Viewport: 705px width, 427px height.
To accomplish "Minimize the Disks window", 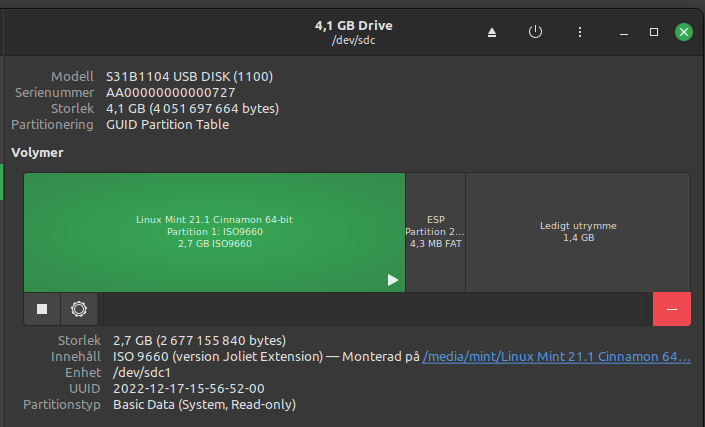I will click(622, 32).
